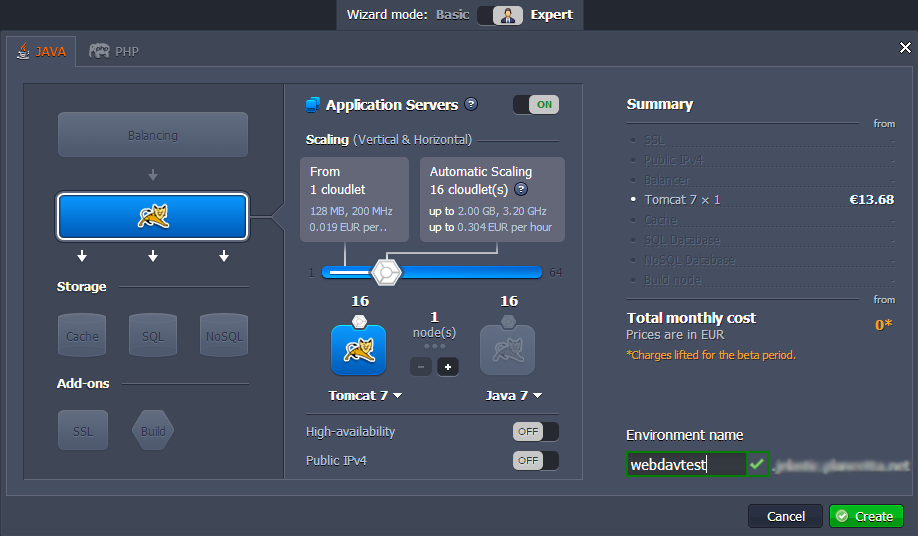Select the blue Tomcat application server block

(x=153, y=217)
